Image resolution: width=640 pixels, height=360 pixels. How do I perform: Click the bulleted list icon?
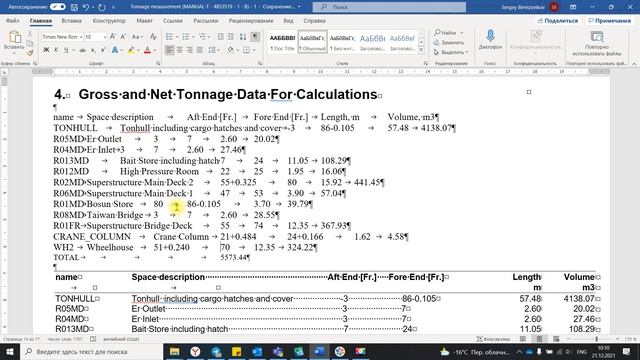pos(169,37)
